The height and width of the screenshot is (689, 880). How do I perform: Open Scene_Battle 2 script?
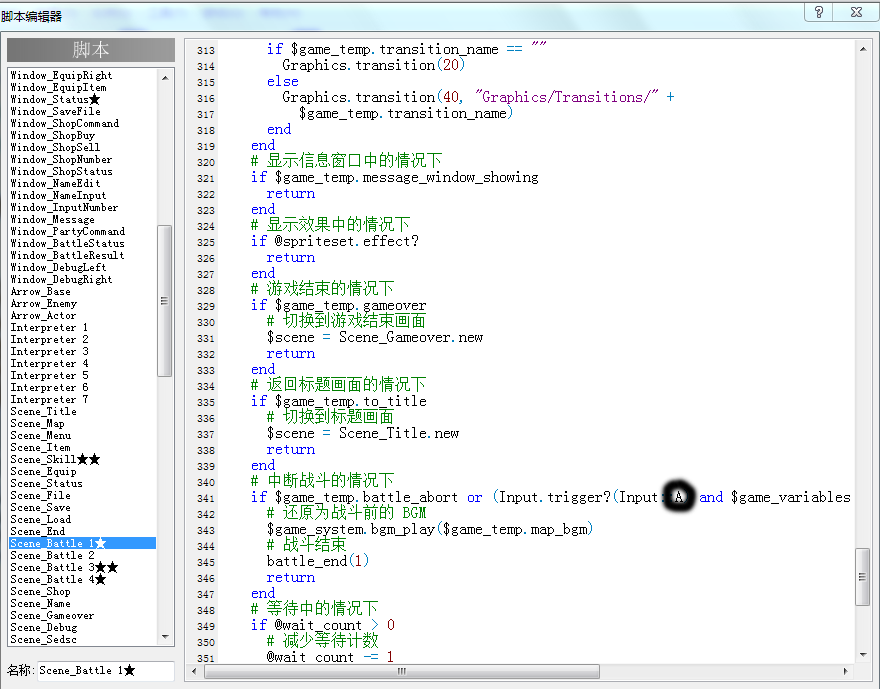(x=52, y=555)
